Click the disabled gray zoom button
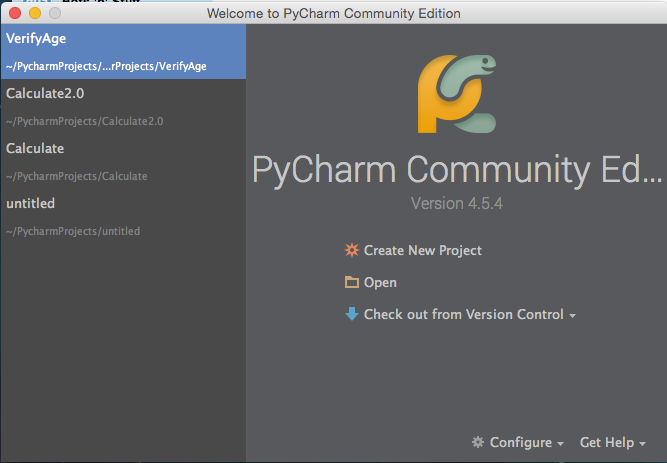The height and width of the screenshot is (463, 667). pos(55,13)
